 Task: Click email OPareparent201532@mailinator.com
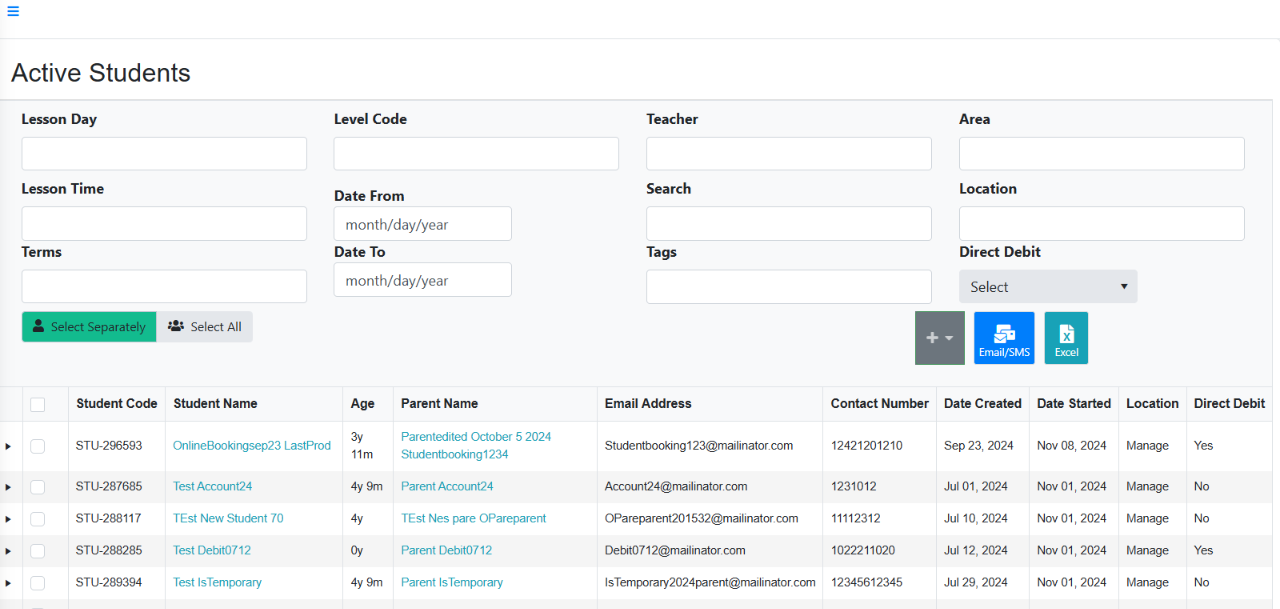point(702,519)
